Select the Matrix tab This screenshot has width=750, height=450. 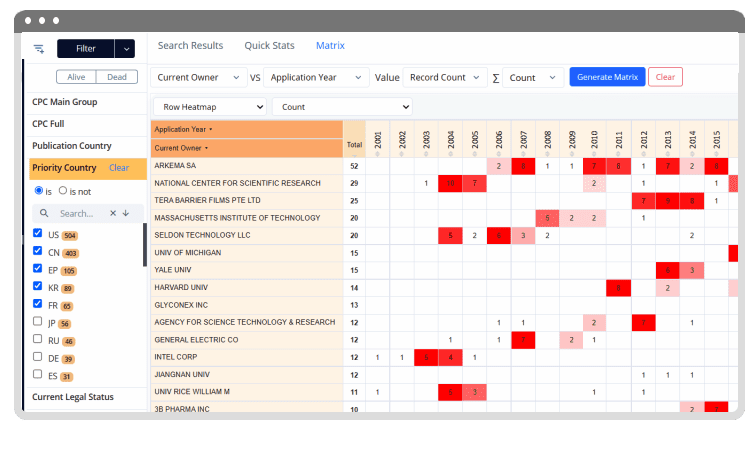[x=330, y=45]
